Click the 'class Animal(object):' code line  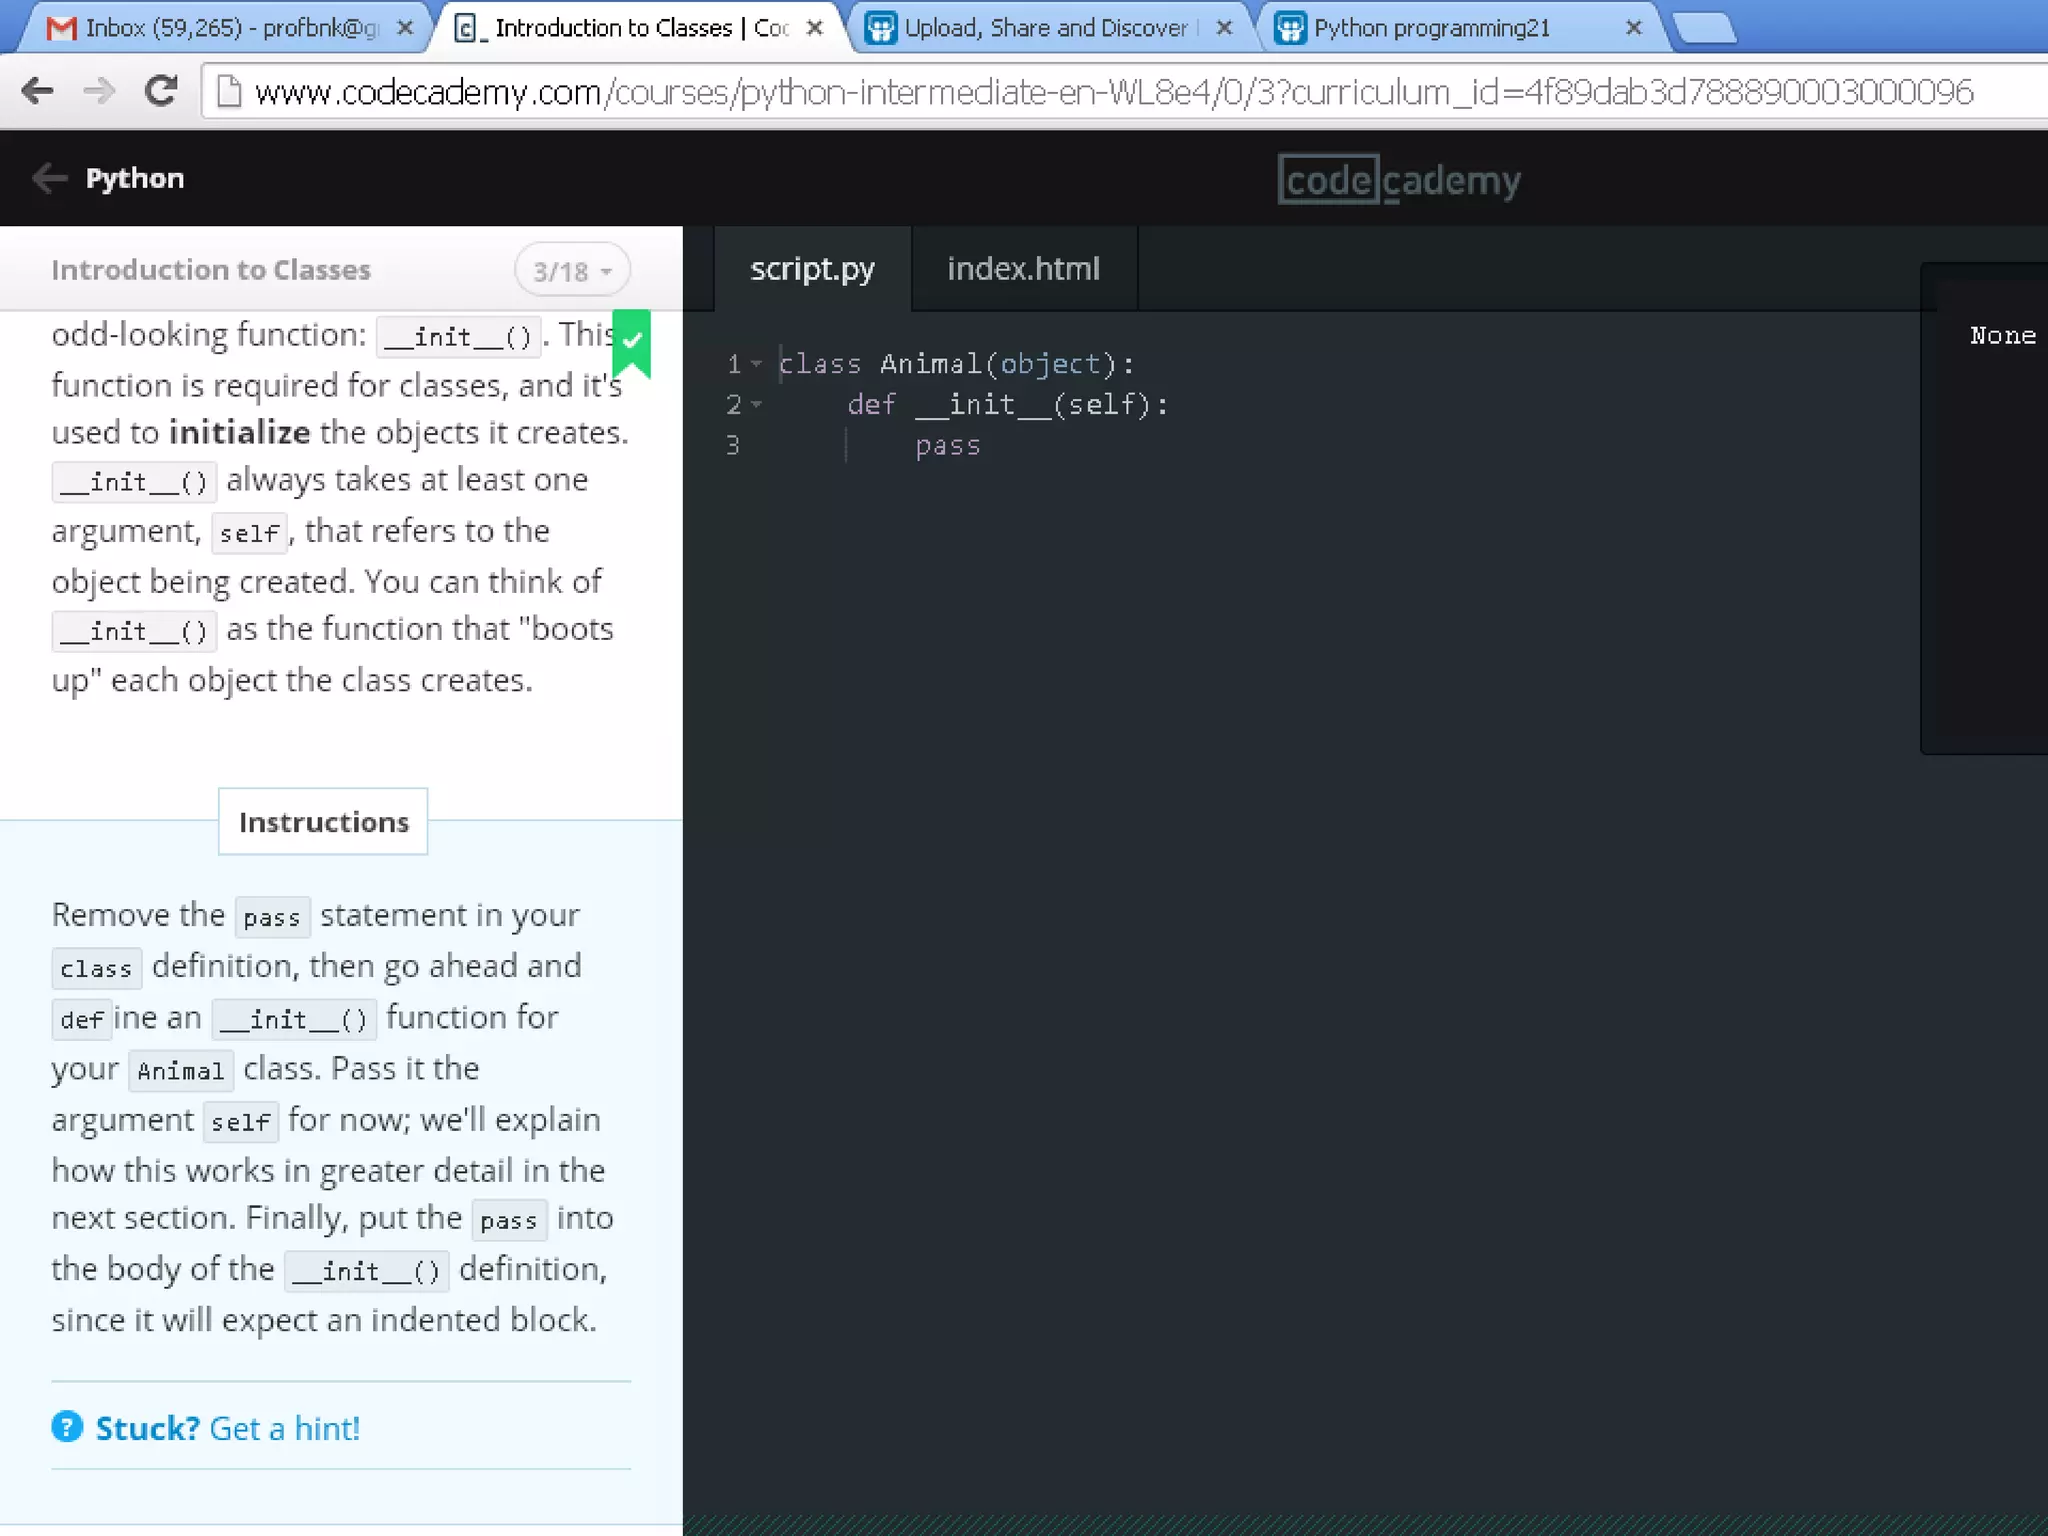pos(957,364)
